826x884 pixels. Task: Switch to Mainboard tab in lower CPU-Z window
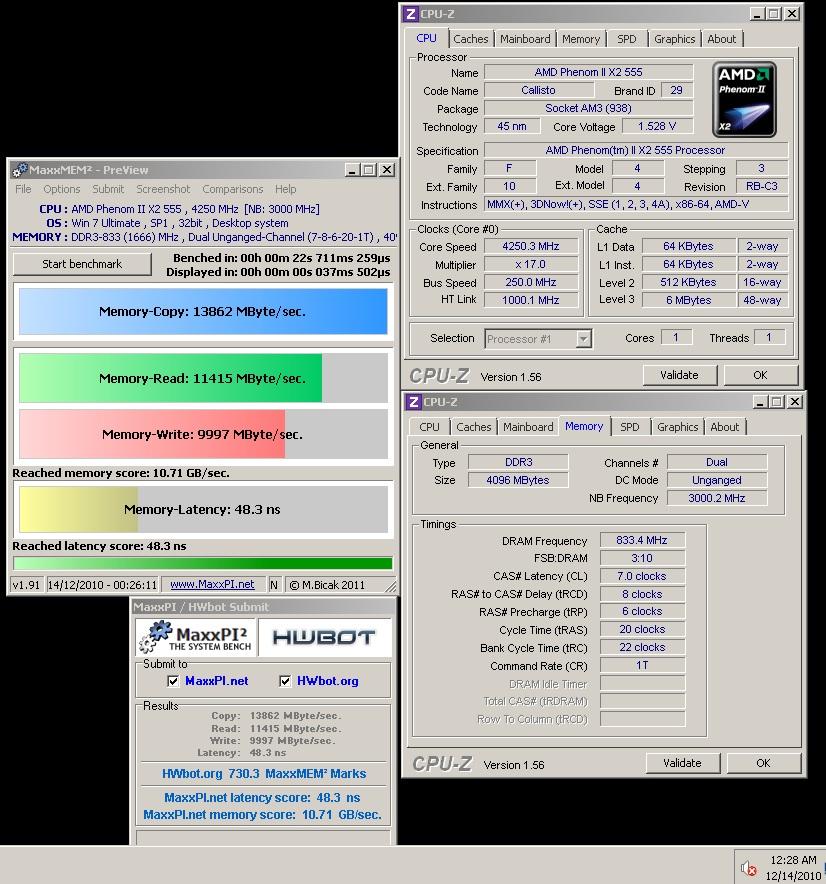pos(528,427)
